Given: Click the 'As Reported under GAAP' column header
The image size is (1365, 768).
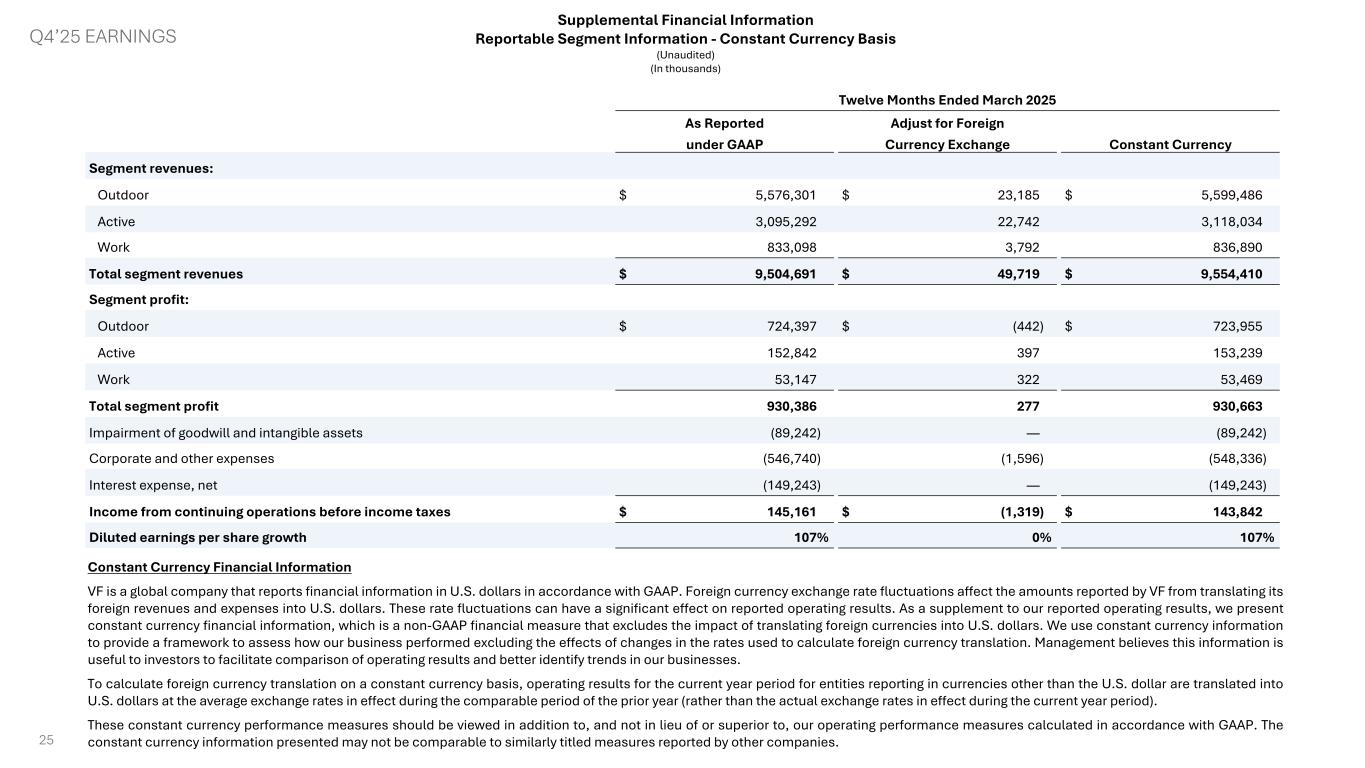Looking at the screenshot, I should click(723, 134).
